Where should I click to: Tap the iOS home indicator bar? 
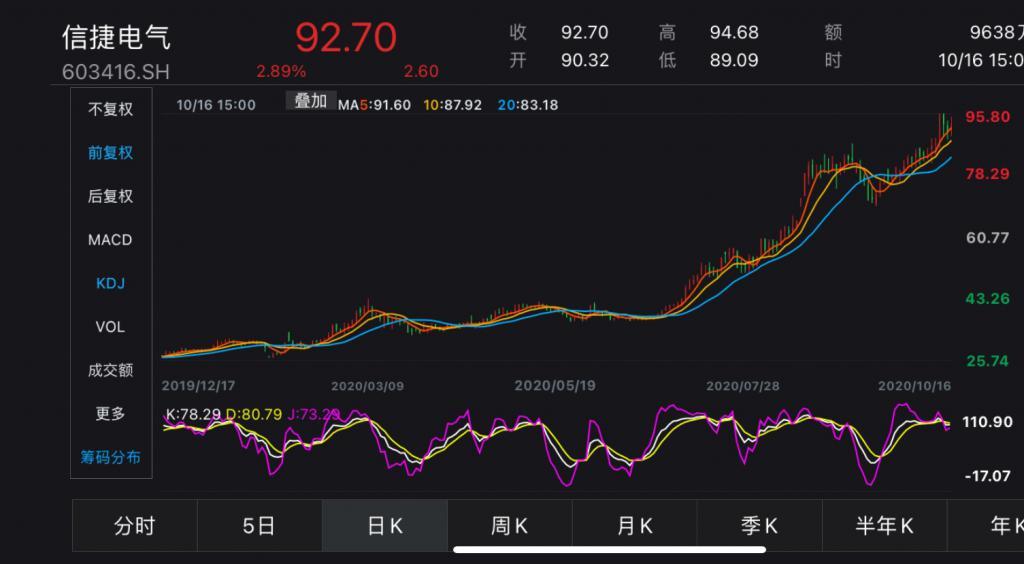(x=609, y=550)
